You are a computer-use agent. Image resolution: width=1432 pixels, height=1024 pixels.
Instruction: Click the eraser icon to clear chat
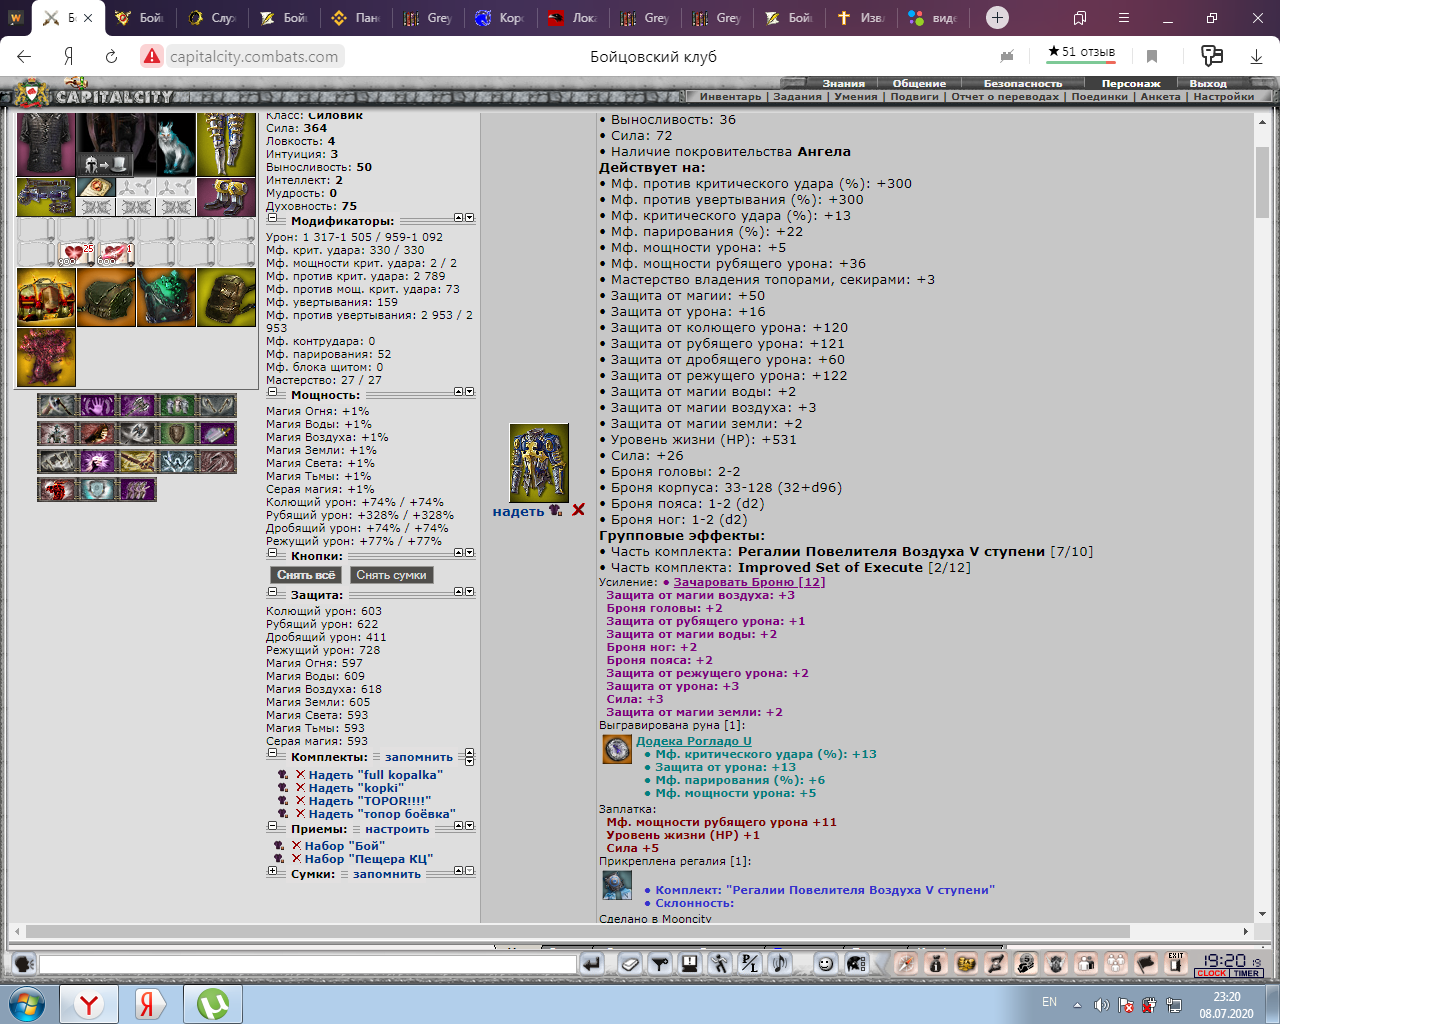pos(629,963)
